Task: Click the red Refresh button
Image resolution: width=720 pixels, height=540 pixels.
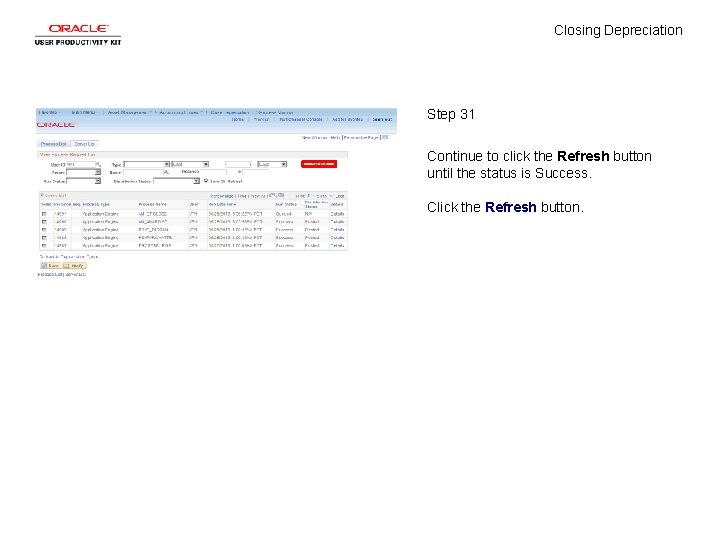Action: coord(319,164)
